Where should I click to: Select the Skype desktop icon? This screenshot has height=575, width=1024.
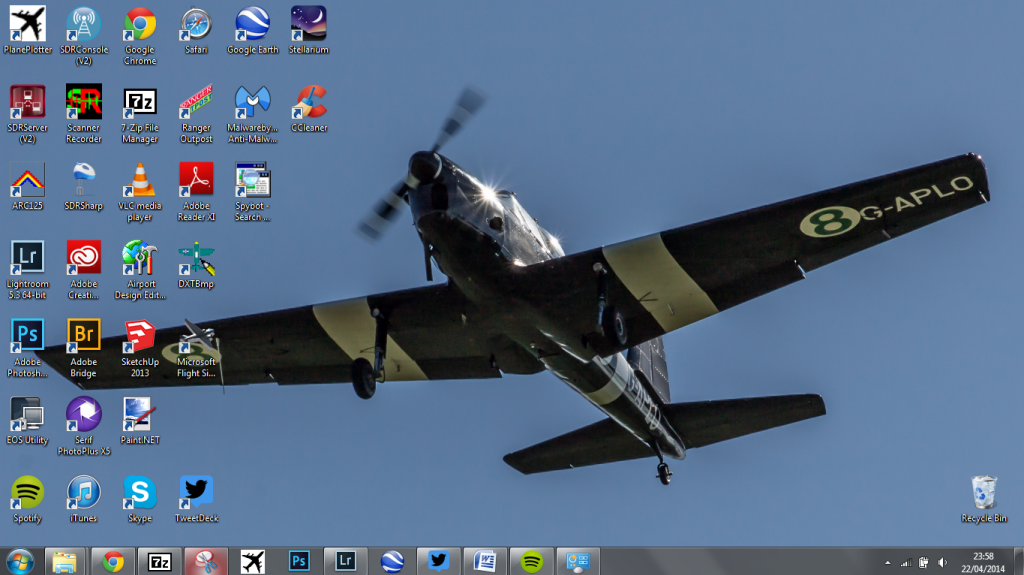coord(140,499)
